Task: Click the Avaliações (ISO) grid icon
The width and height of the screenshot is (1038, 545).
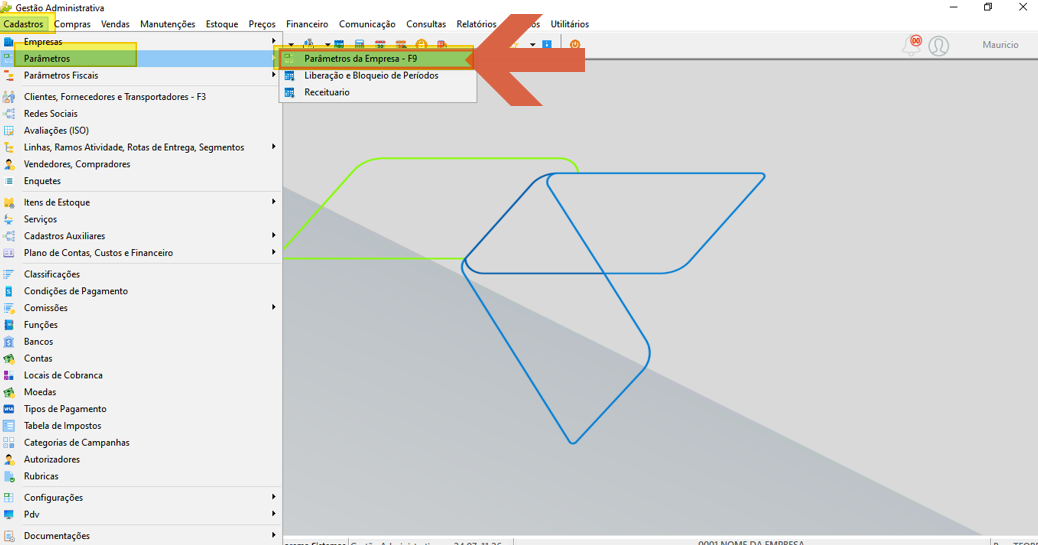Action: coord(9,130)
